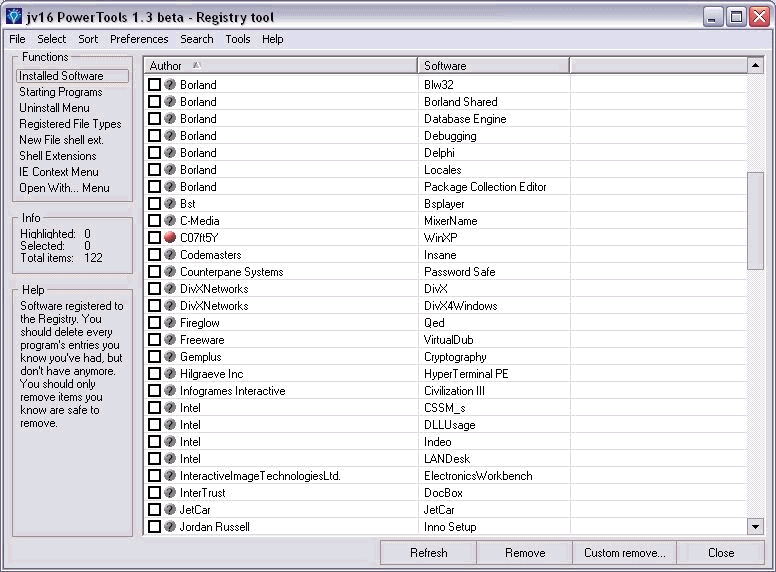The height and width of the screenshot is (572, 776).
Task: Click the status icon beside InterTrust
Action: pyautogui.click(x=170, y=492)
